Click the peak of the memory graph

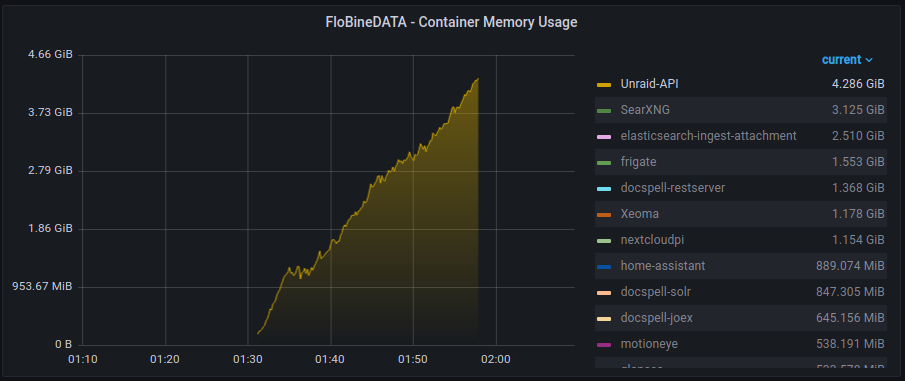[477, 79]
